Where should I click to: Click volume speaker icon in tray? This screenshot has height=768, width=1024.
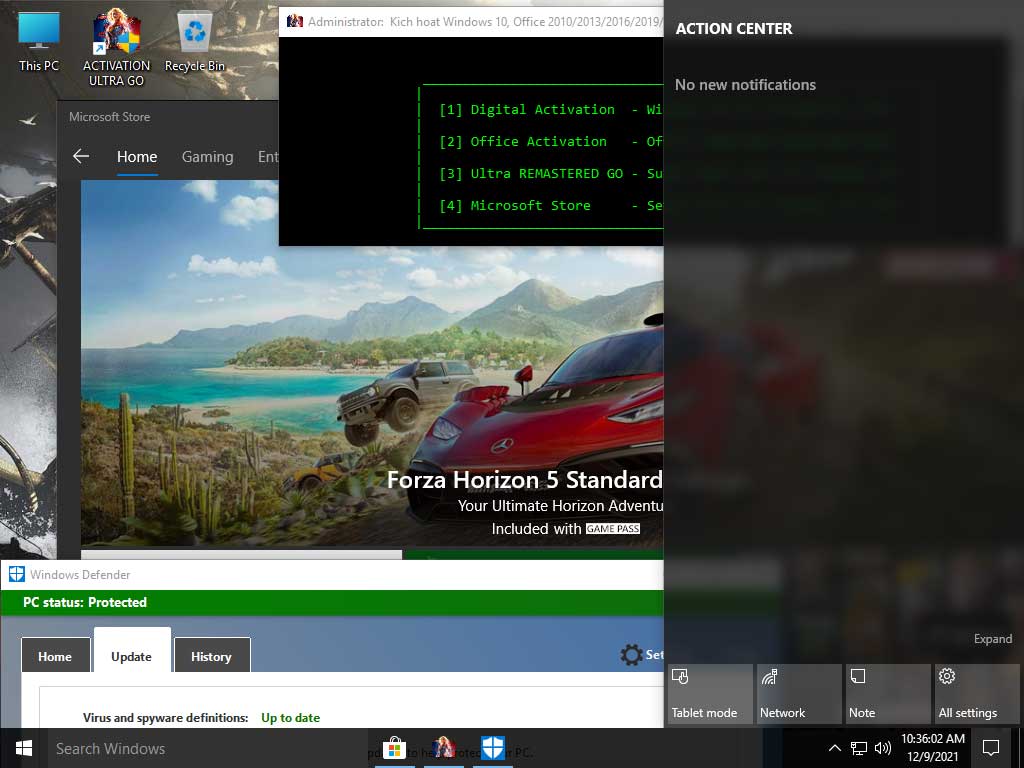(x=883, y=748)
